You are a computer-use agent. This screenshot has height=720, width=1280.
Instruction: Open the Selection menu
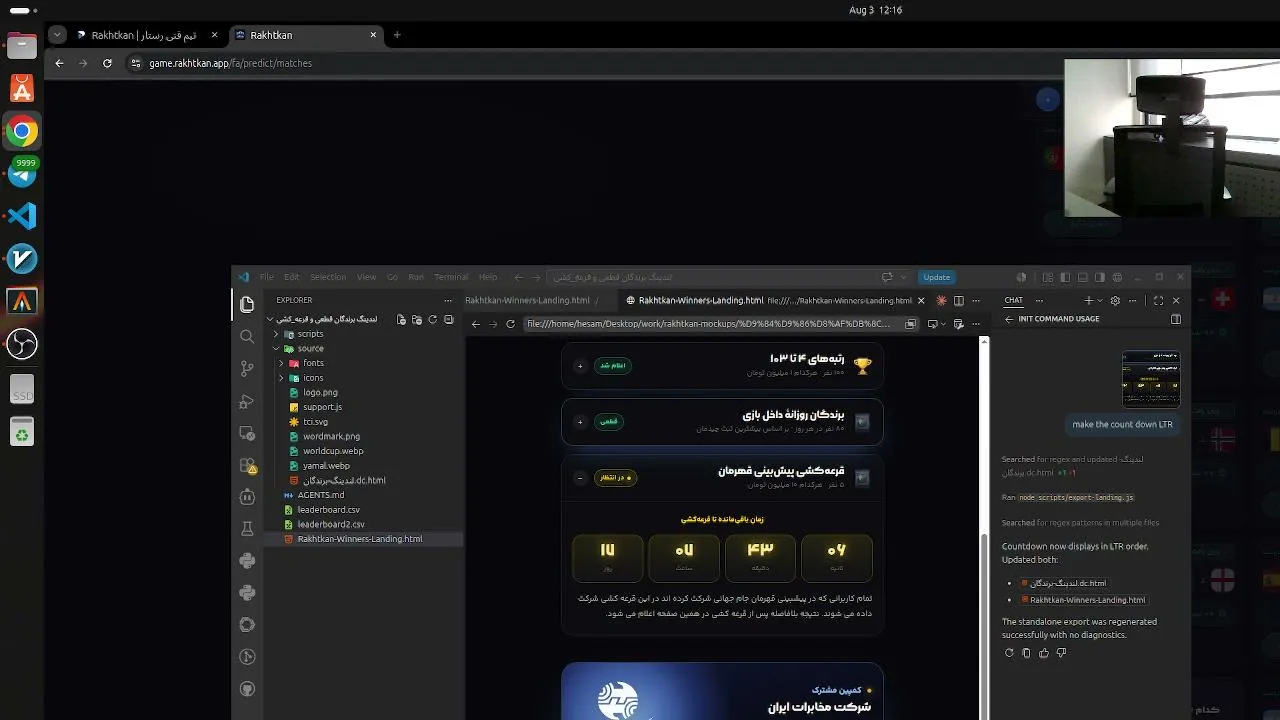[x=328, y=277]
